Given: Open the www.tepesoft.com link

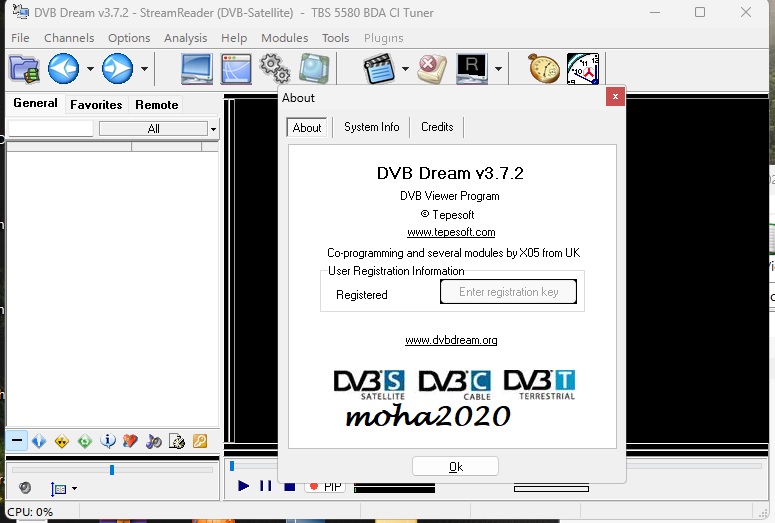Looking at the screenshot, I should point(451,232).
